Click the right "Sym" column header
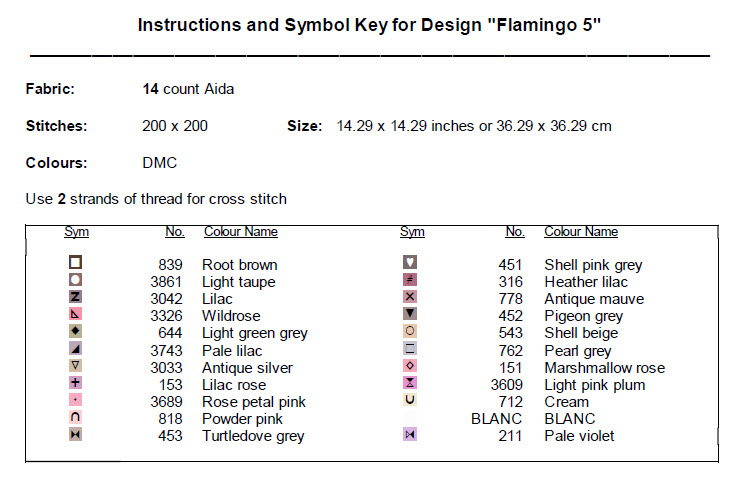The height and width of the screenshot is (477, 739). pyautogui.click(x=412, y=232)
